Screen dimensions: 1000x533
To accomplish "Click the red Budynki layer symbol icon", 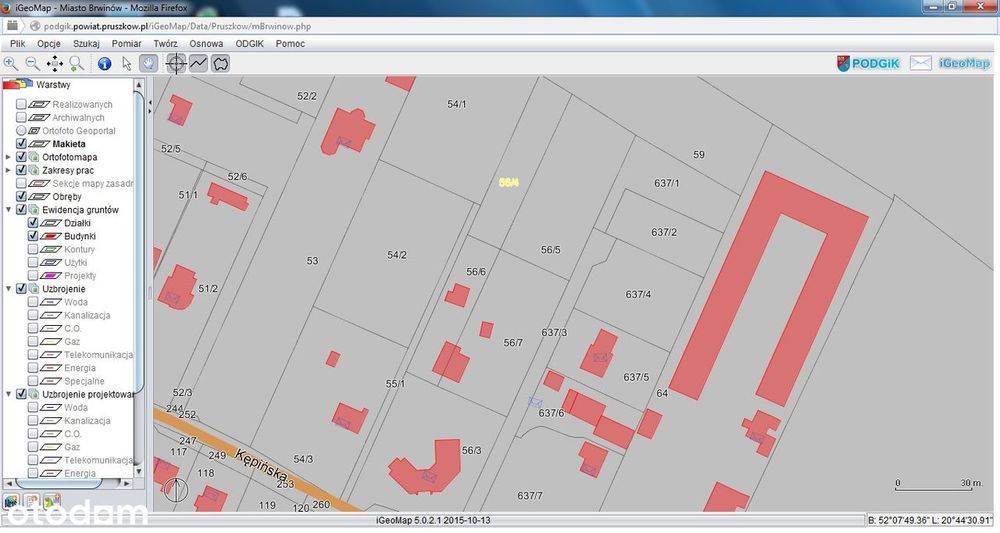I will (51, 236).
